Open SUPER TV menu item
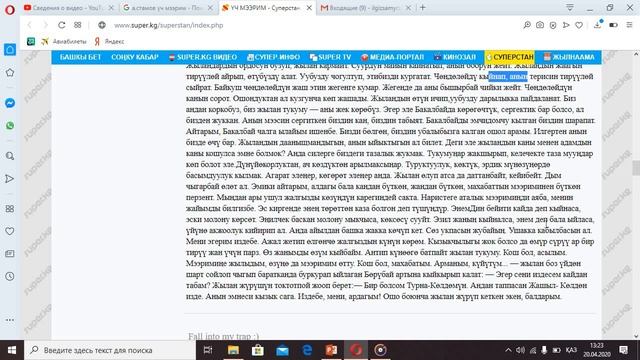 pos(330,57)
